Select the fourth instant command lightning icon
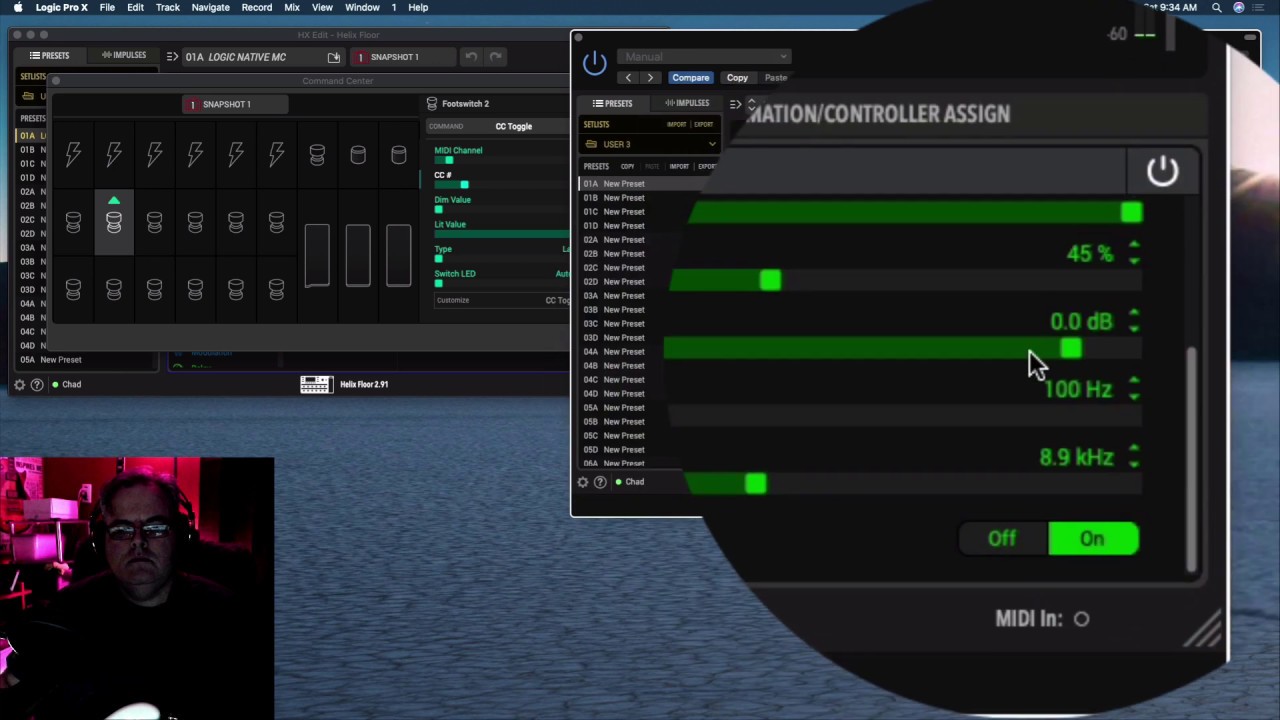The image size is (1280, 720). (x=195, y=154)
